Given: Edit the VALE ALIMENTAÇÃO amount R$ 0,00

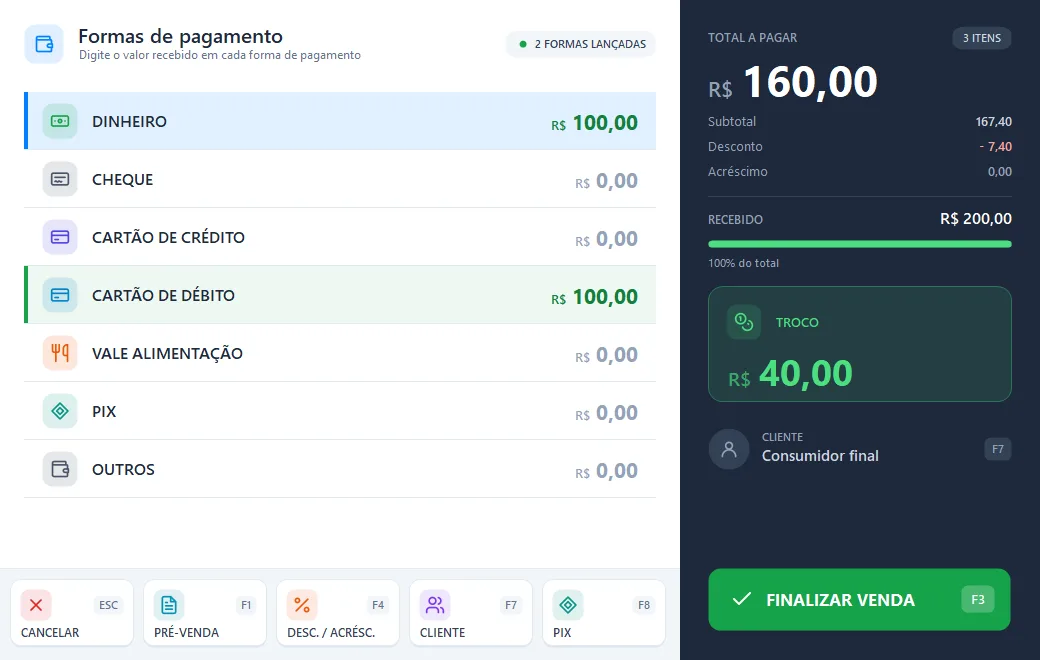Looking at the screenshot, I should (x=606, y=355).
